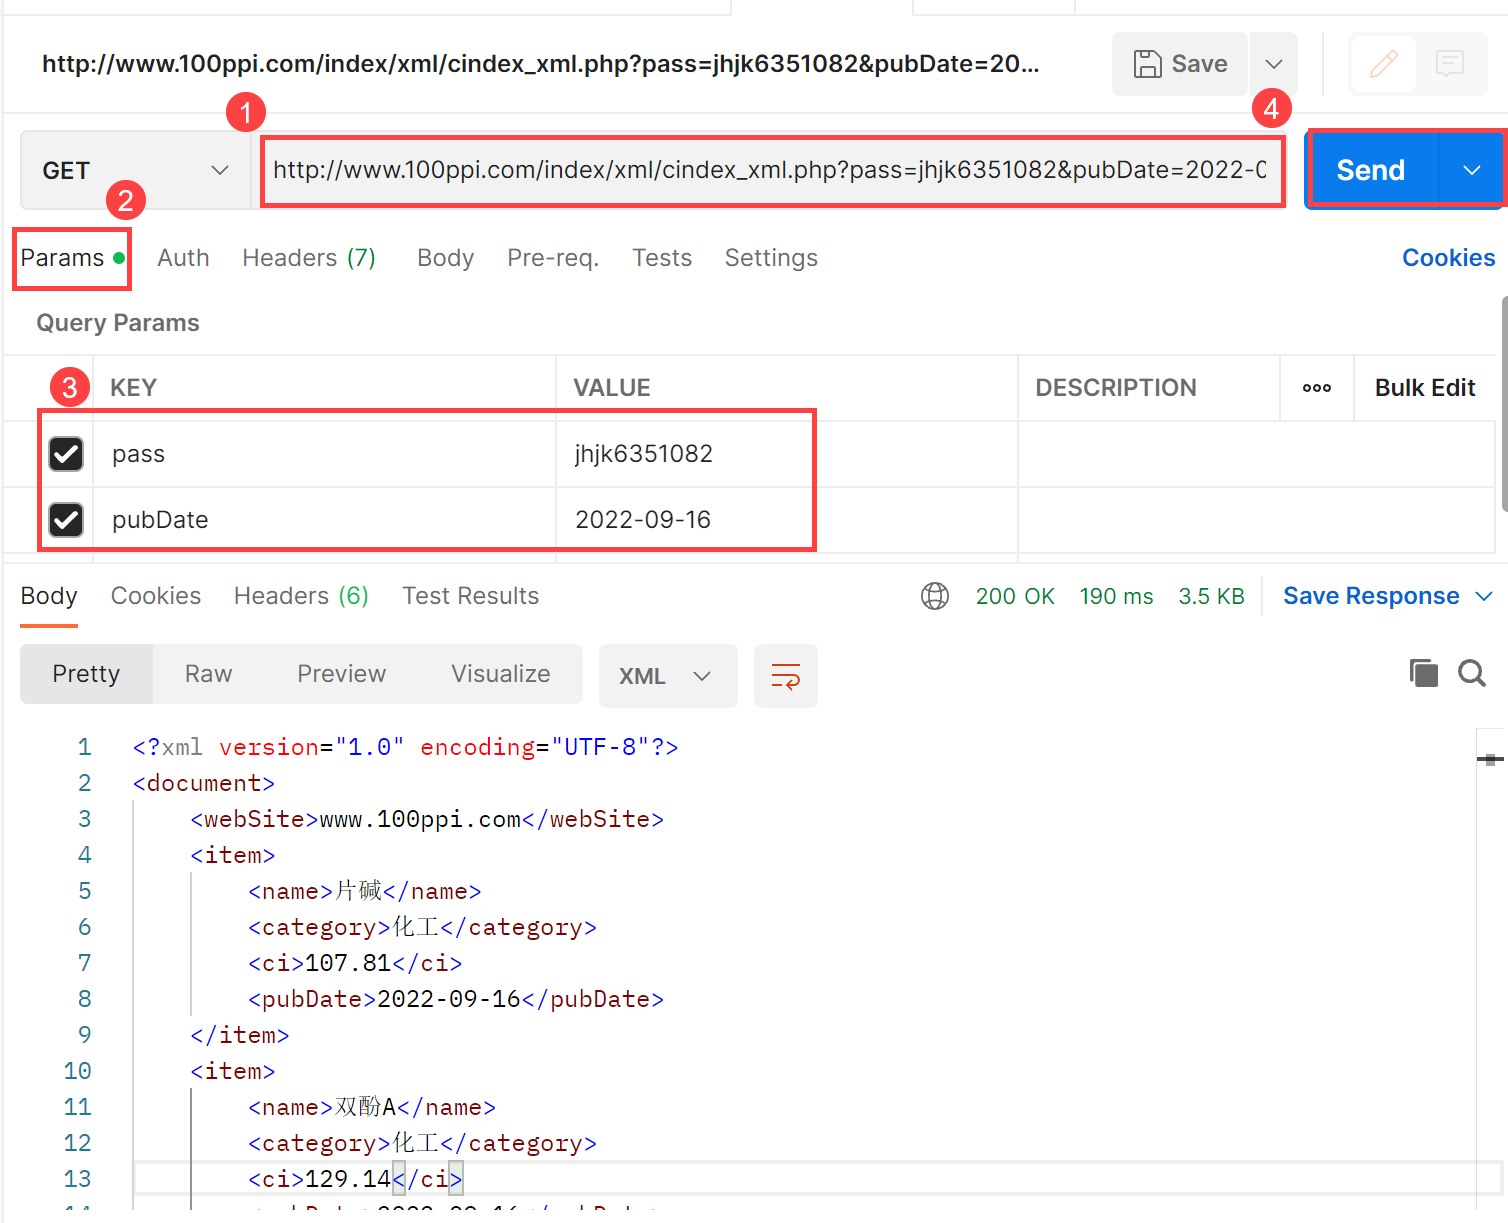
Task: Uncheck the pubDate parameter checkbox
Action: point(66,520)
